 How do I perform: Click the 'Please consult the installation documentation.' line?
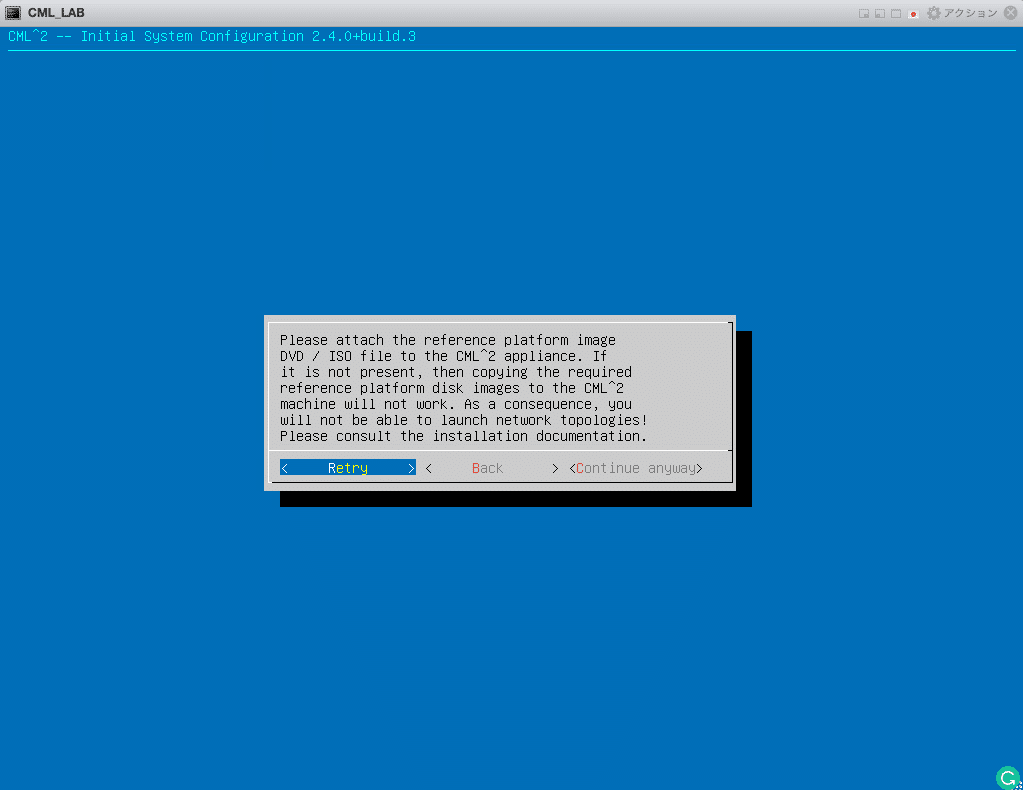pyautogui.click(x=463, y=436)
